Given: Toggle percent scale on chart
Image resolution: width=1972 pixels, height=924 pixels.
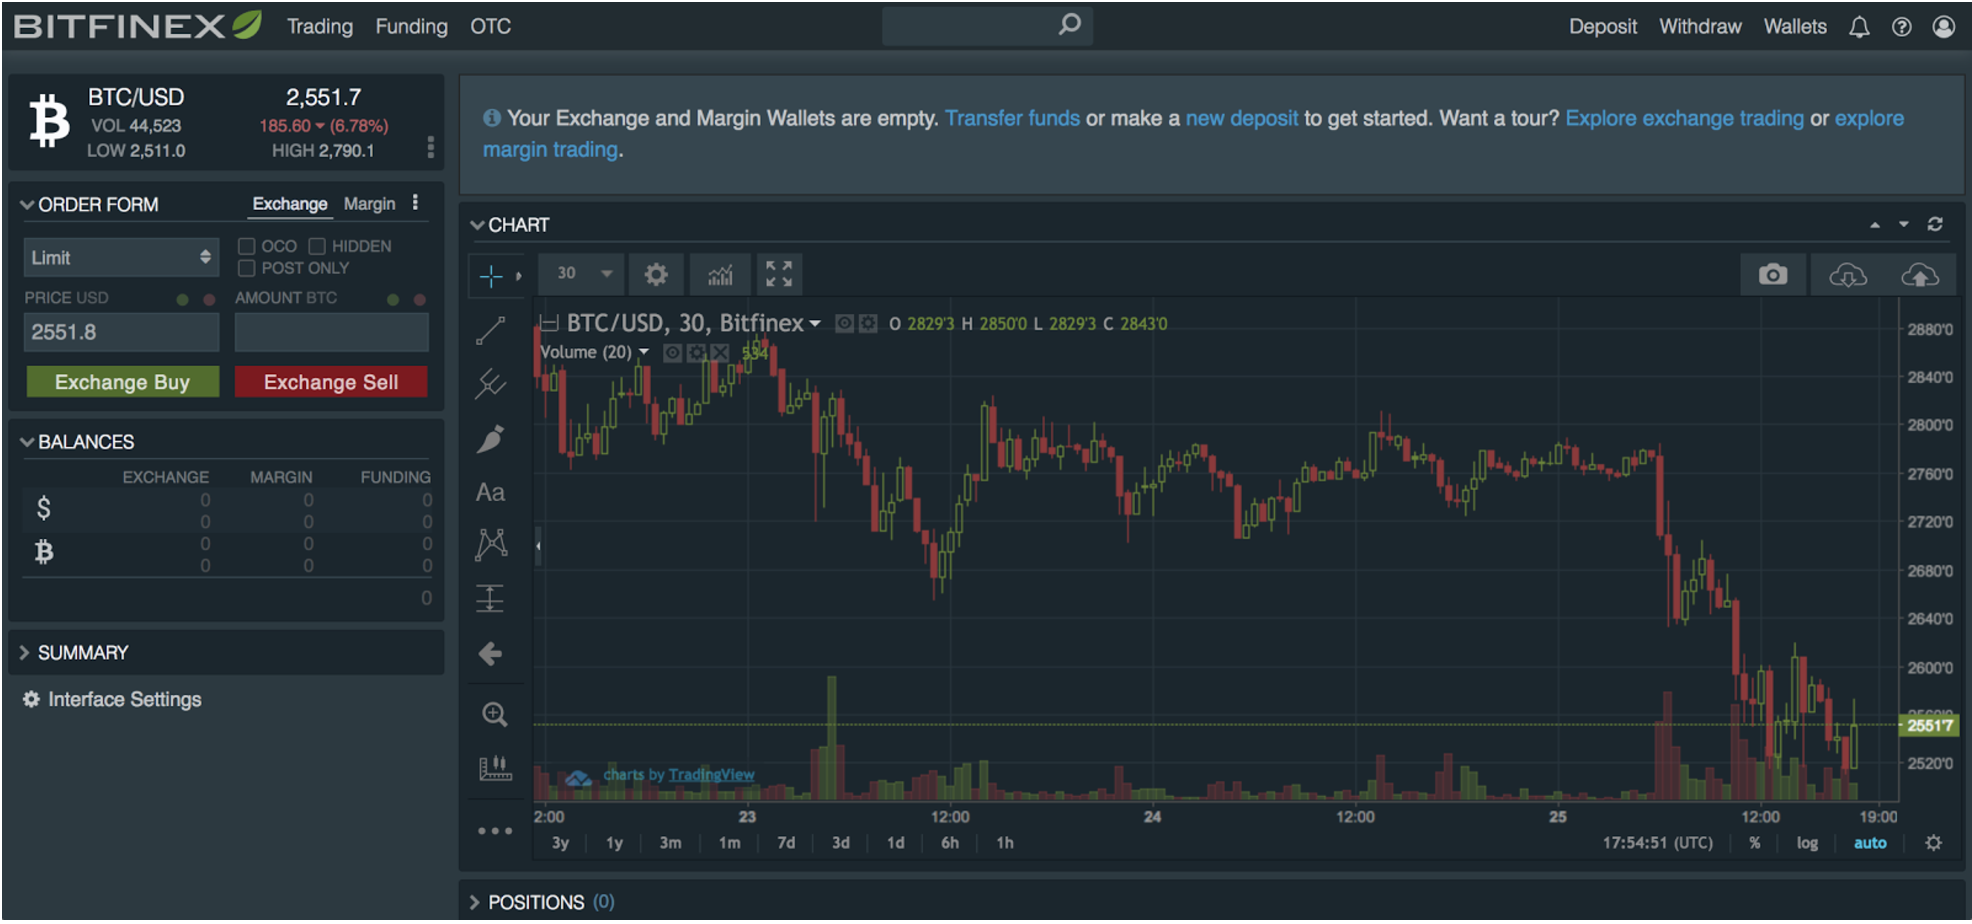Looking at the screenshot, I should 1755,843.
